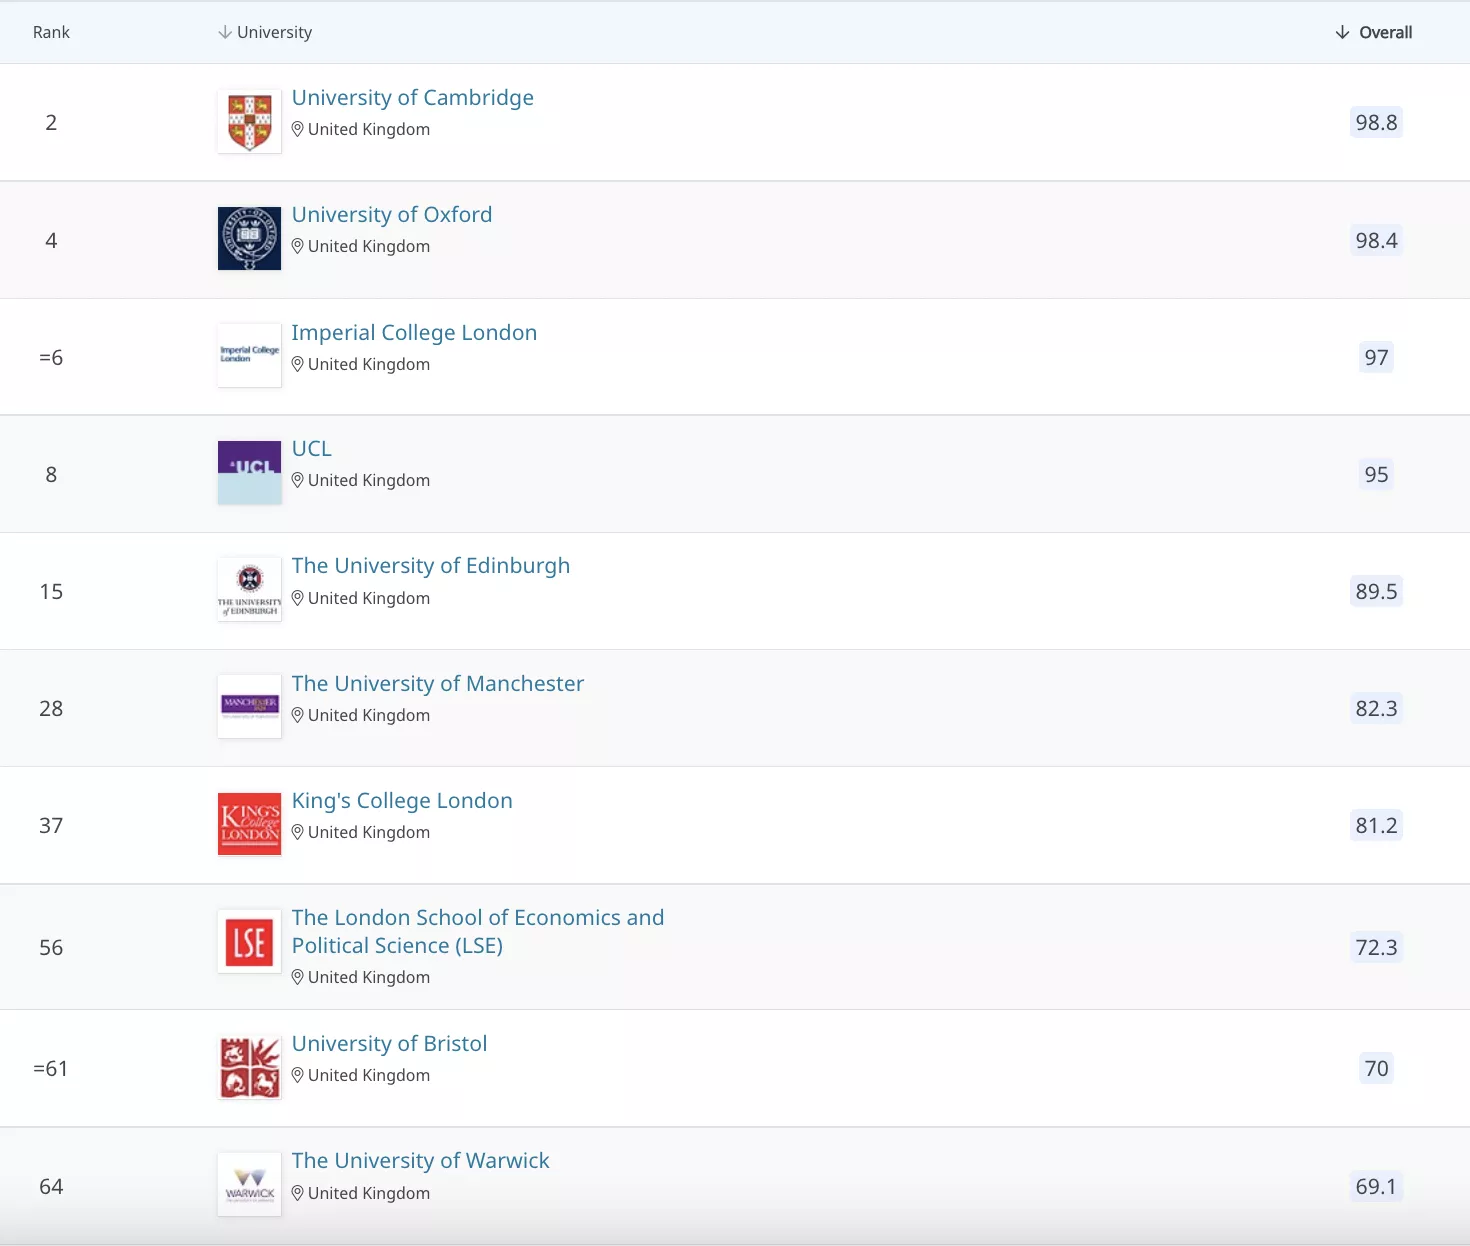Open the University of Cambridge link
1470x1246 pixels.
(412, 98)
